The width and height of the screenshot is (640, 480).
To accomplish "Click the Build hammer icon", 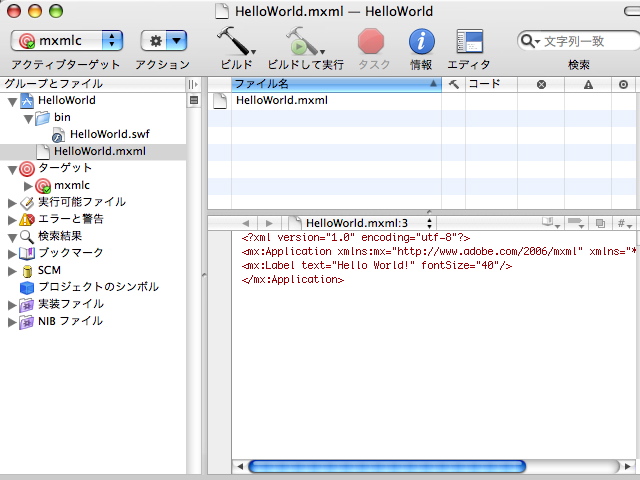I will point(235,41).
